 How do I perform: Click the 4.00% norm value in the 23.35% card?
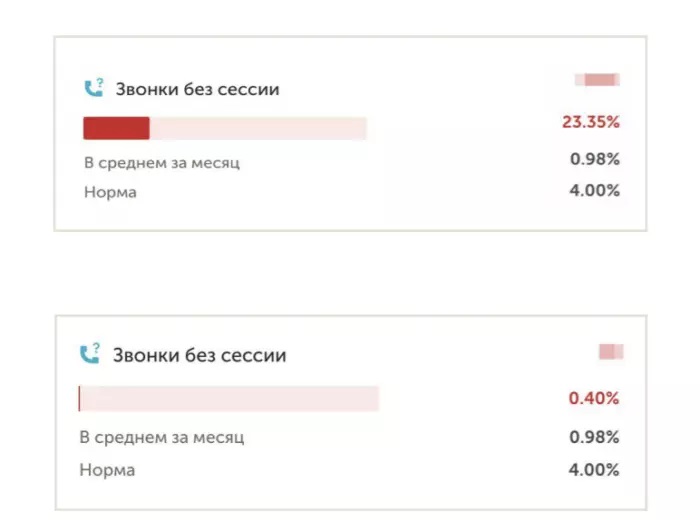(594, 190)
